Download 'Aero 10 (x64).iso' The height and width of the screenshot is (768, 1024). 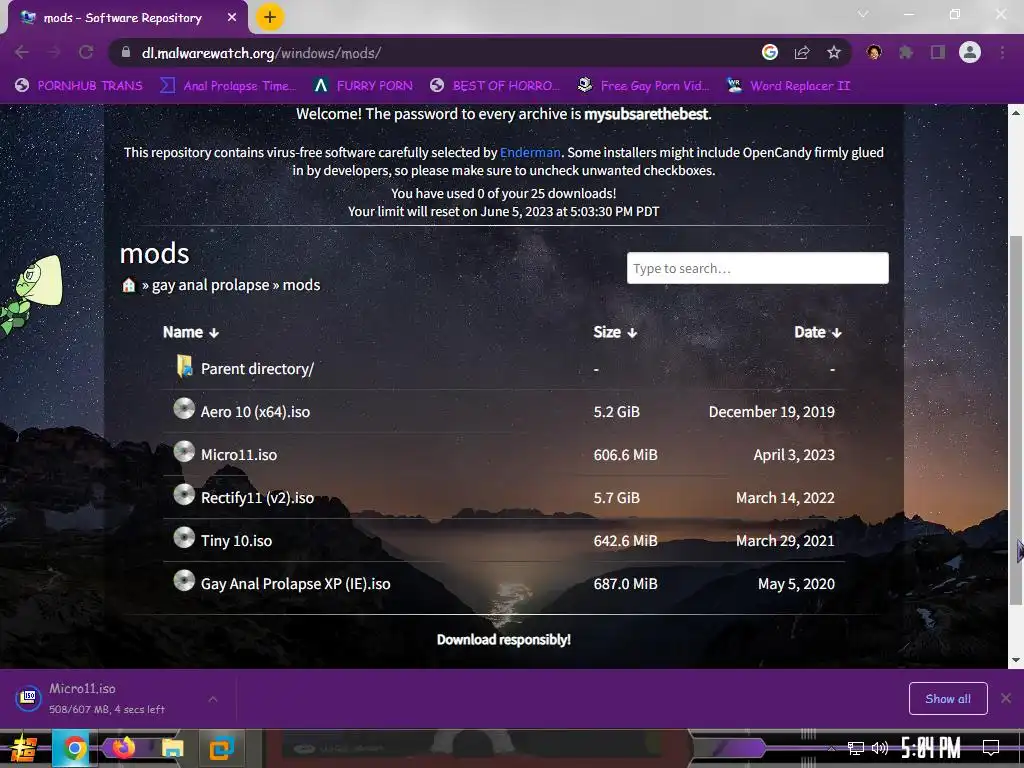coord(255,412)
